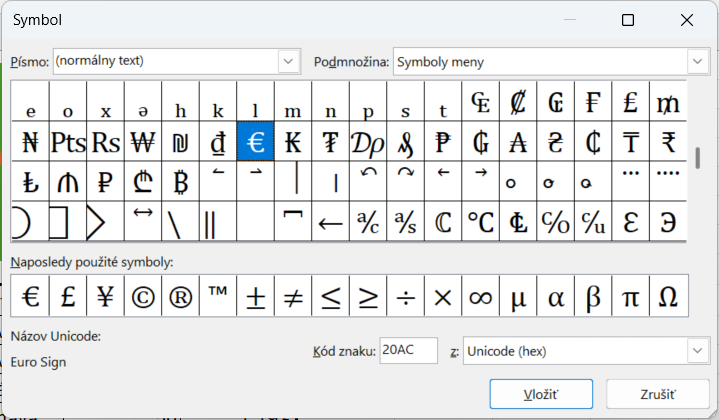This screenshot has width=719, height=420.
Task: Select the Peso sign symbol
Action: [x=443, y=141]
